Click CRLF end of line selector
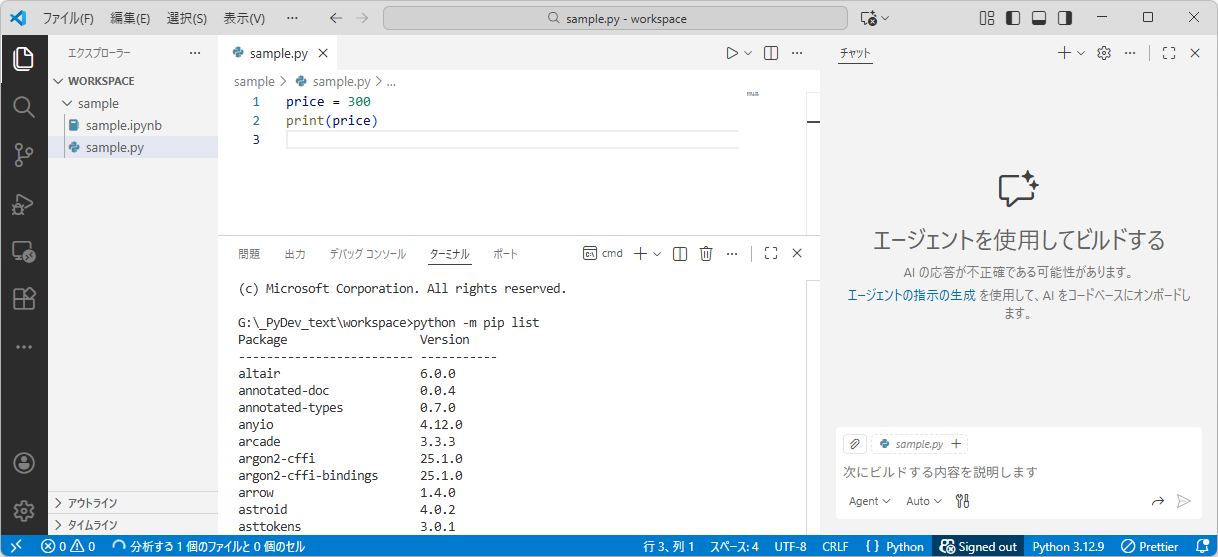 pos(835,546)
